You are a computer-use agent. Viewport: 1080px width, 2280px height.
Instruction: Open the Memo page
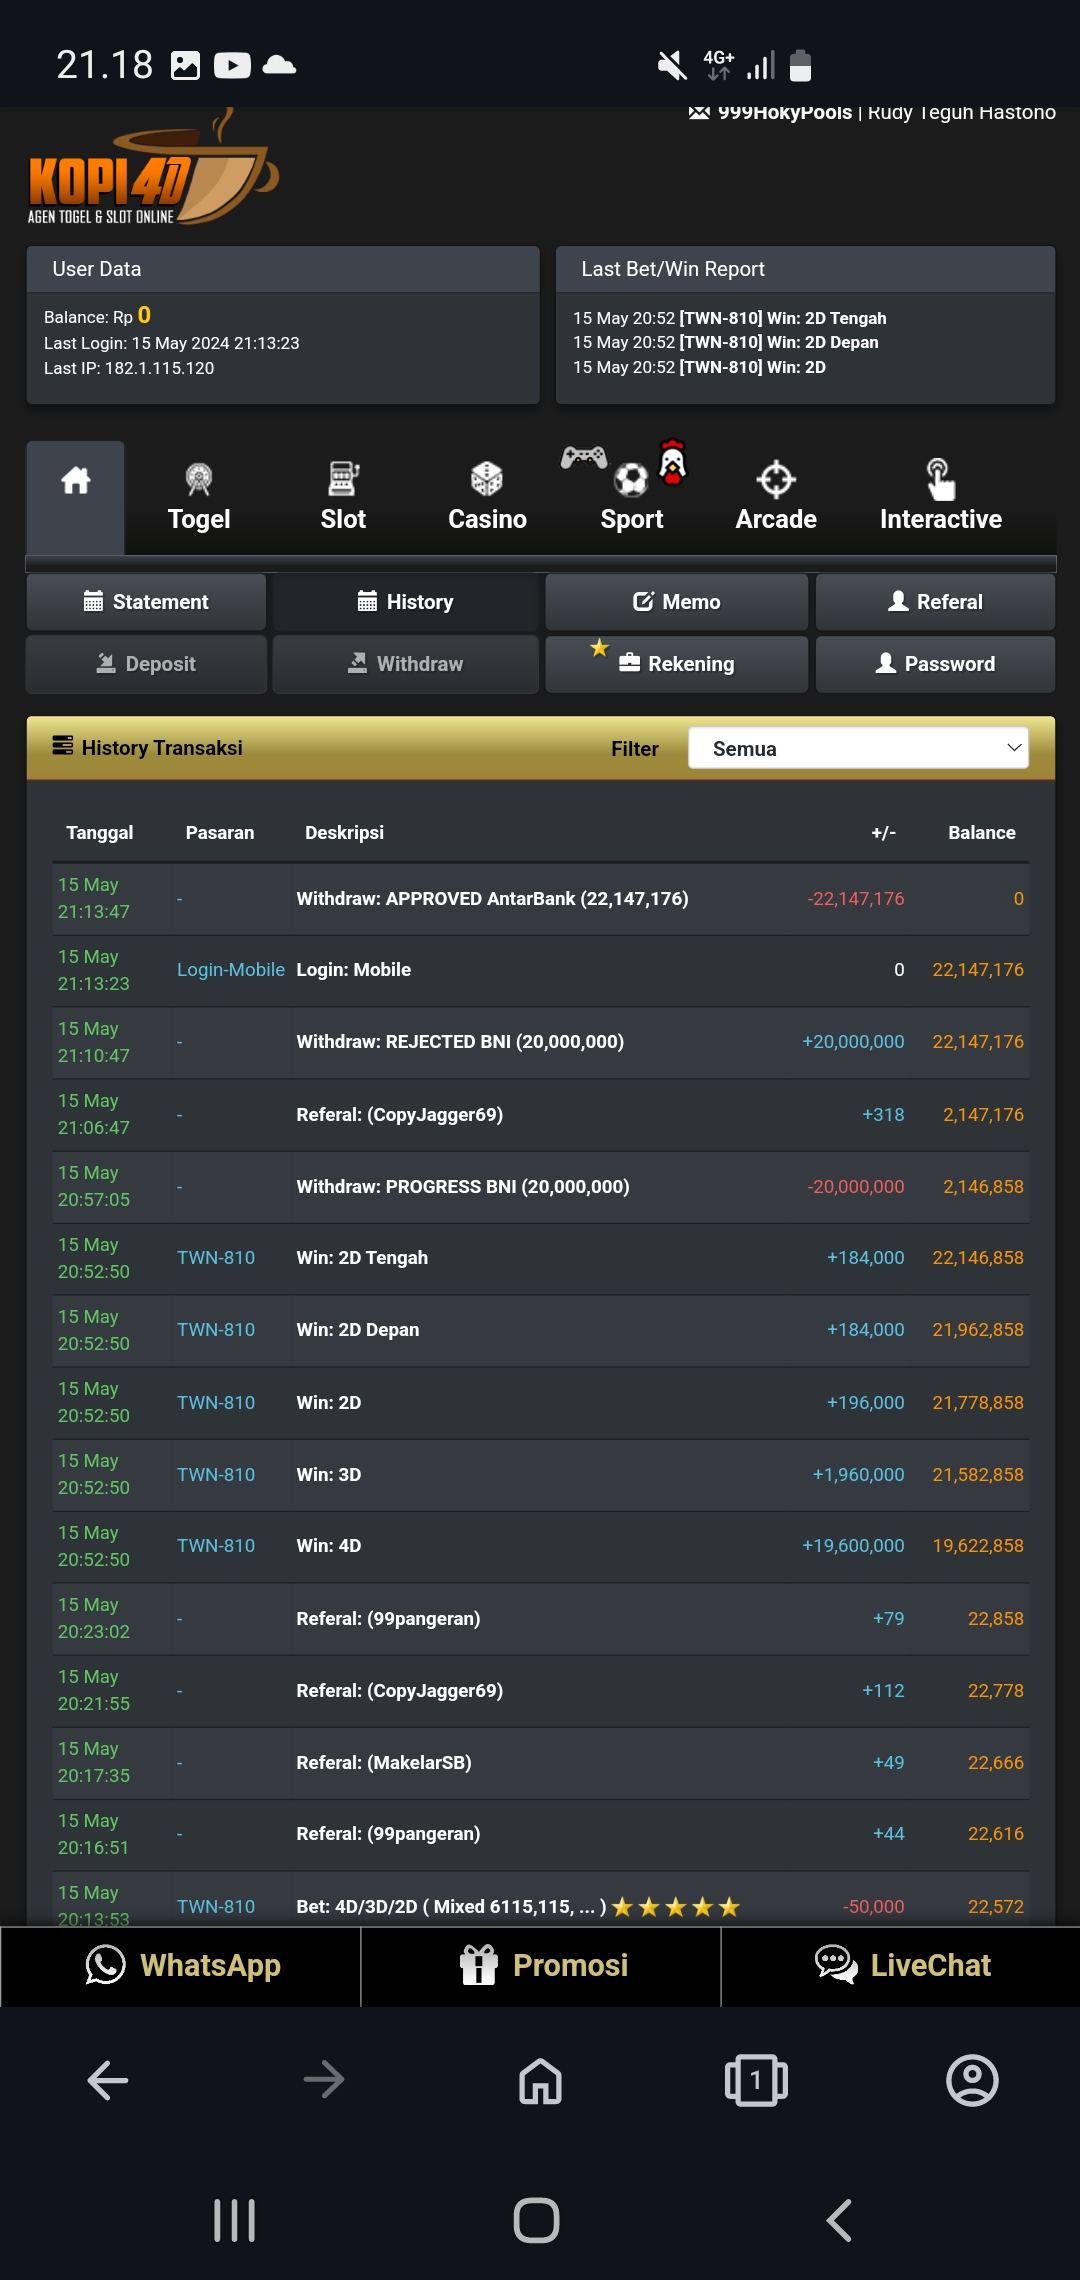676,602
